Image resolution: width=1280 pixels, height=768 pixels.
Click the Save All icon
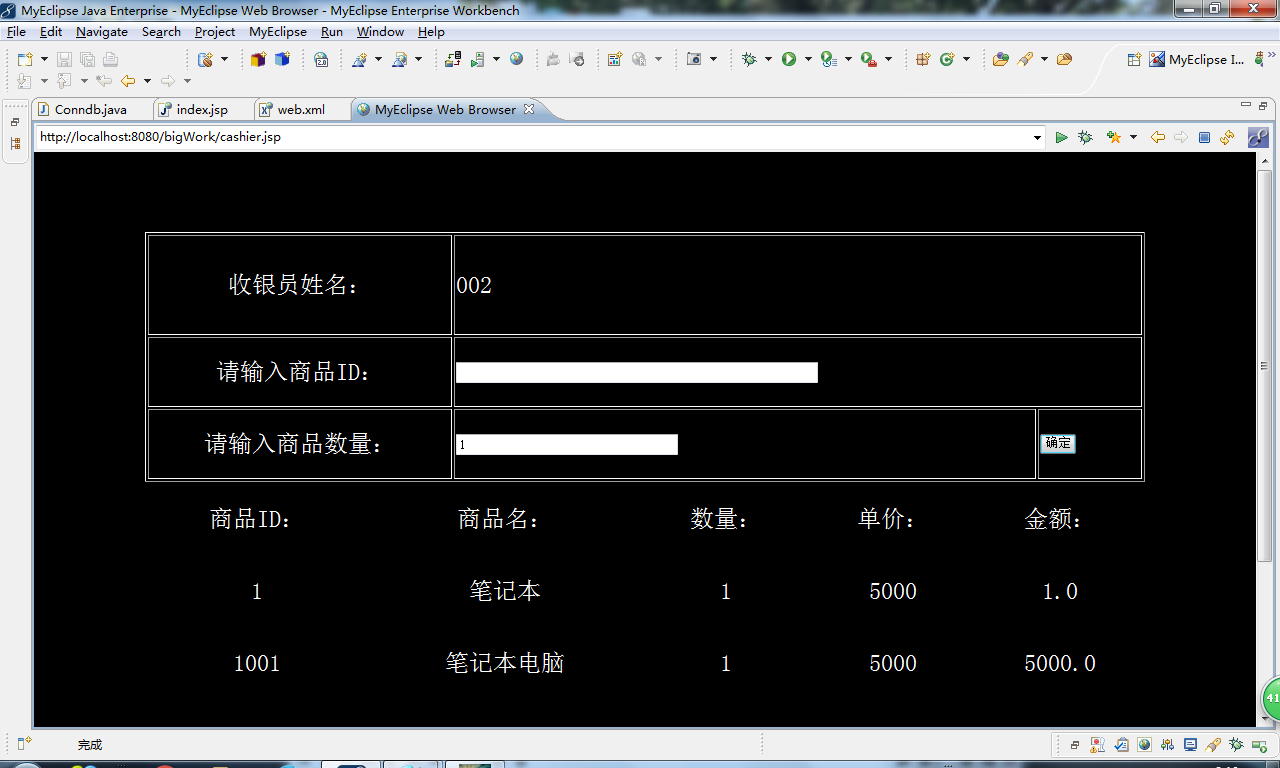point(87,60)
